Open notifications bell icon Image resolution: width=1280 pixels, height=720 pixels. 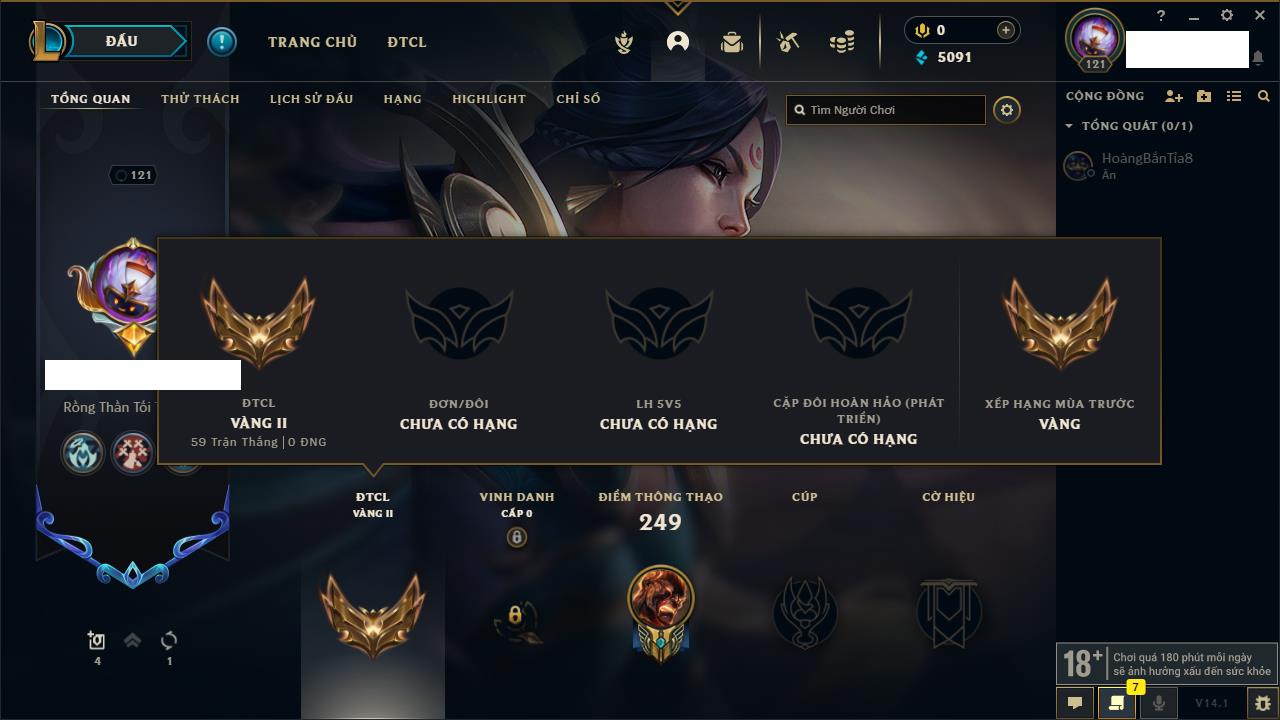coord(1258,59)
